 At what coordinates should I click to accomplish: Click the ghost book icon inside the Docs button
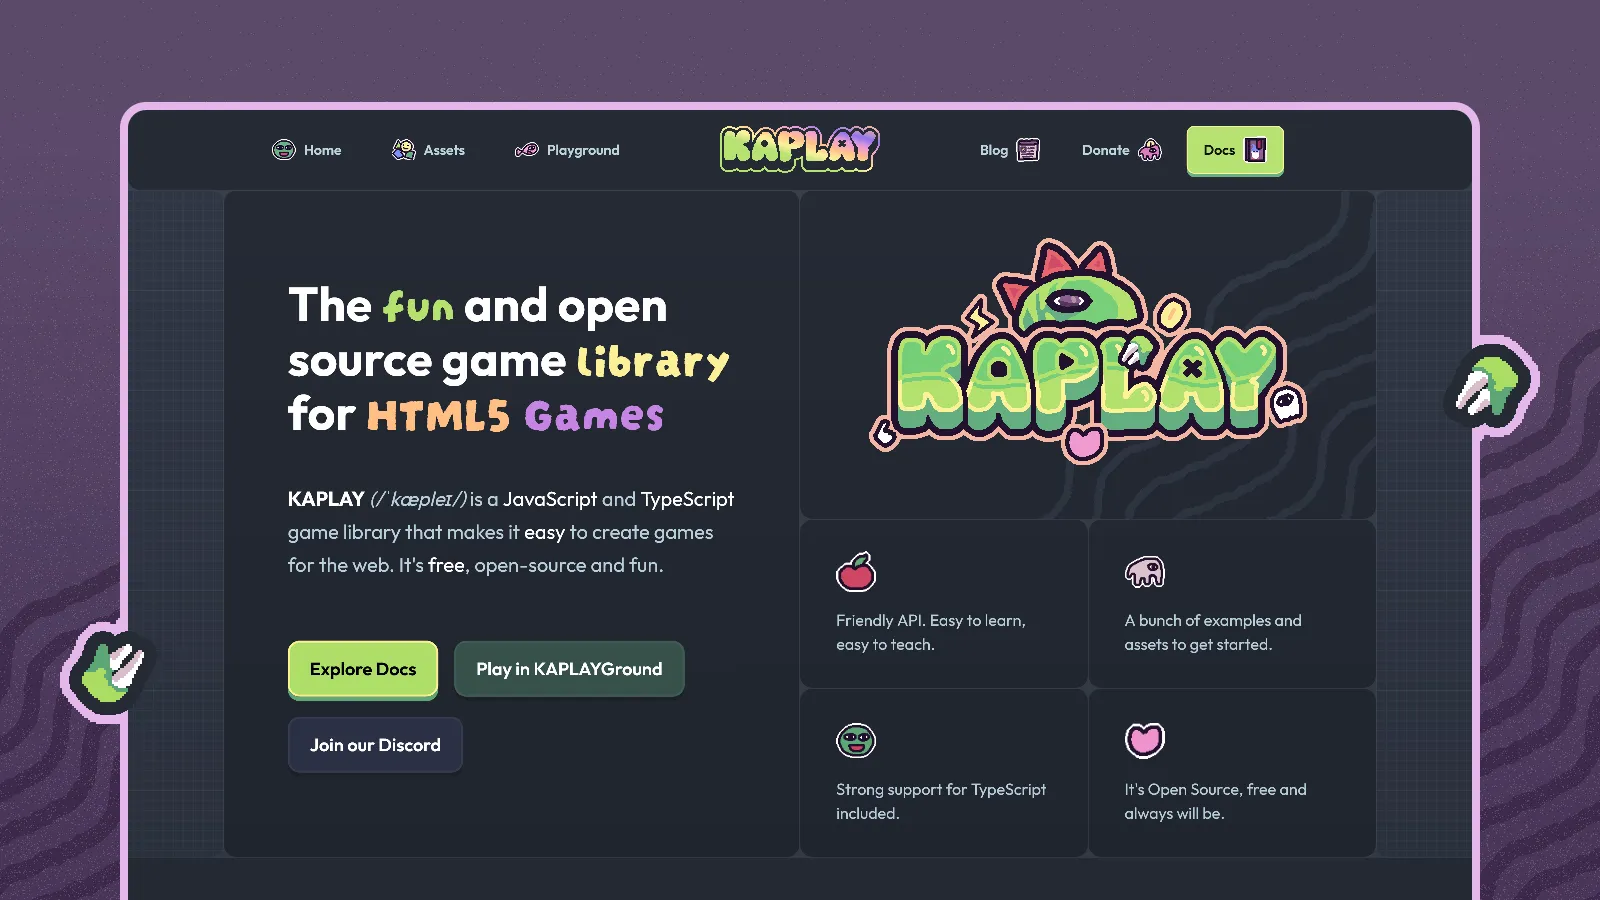(x=1256, y=150)
